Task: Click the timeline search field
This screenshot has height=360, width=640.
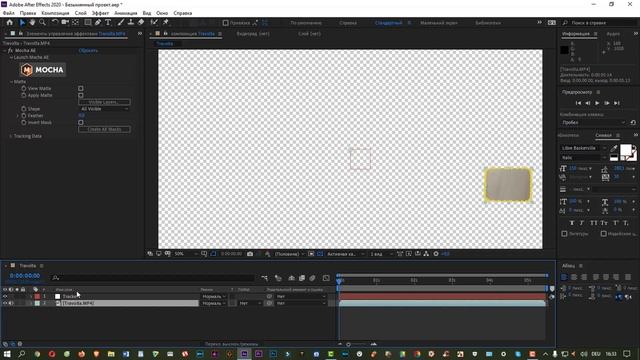Action: tap(153, 278)
